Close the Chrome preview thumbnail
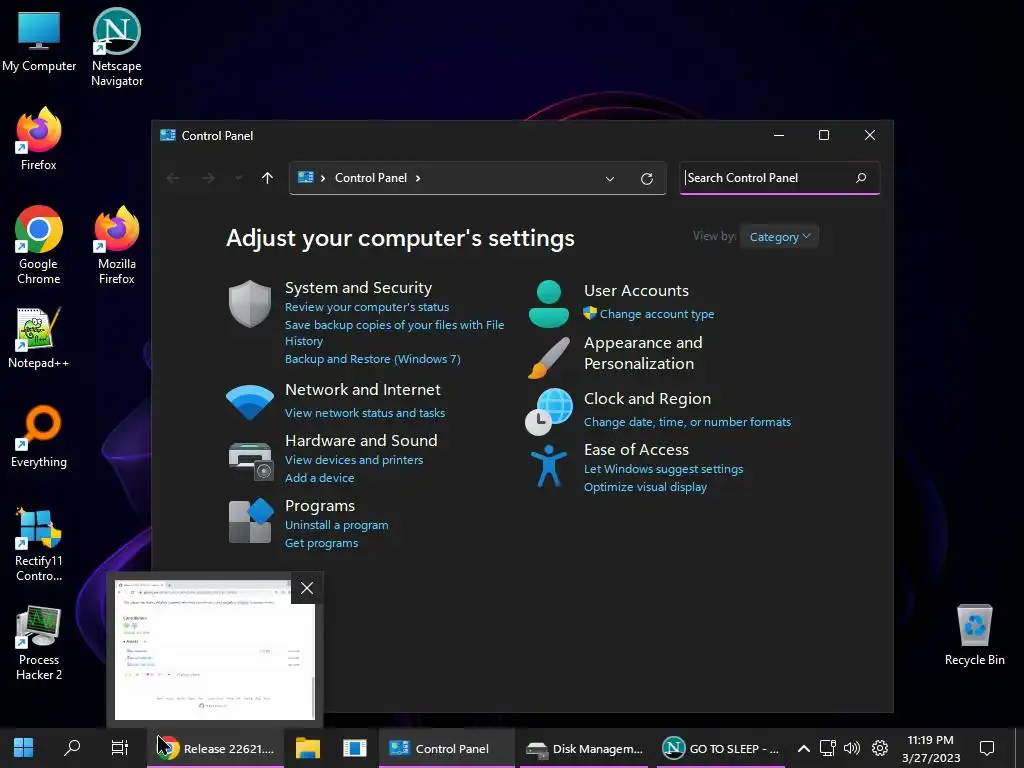This screenshot has width=1024, height=768. click(x=306, y=588)
